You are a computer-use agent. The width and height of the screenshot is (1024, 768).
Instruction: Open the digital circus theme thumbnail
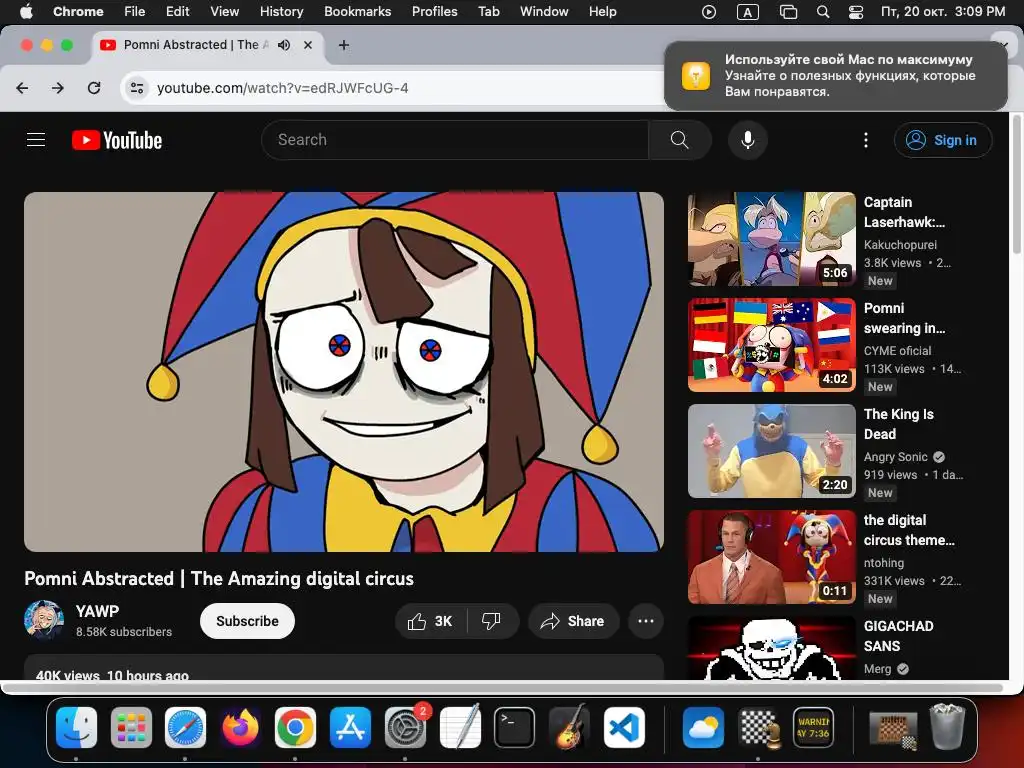coord(771,557)
